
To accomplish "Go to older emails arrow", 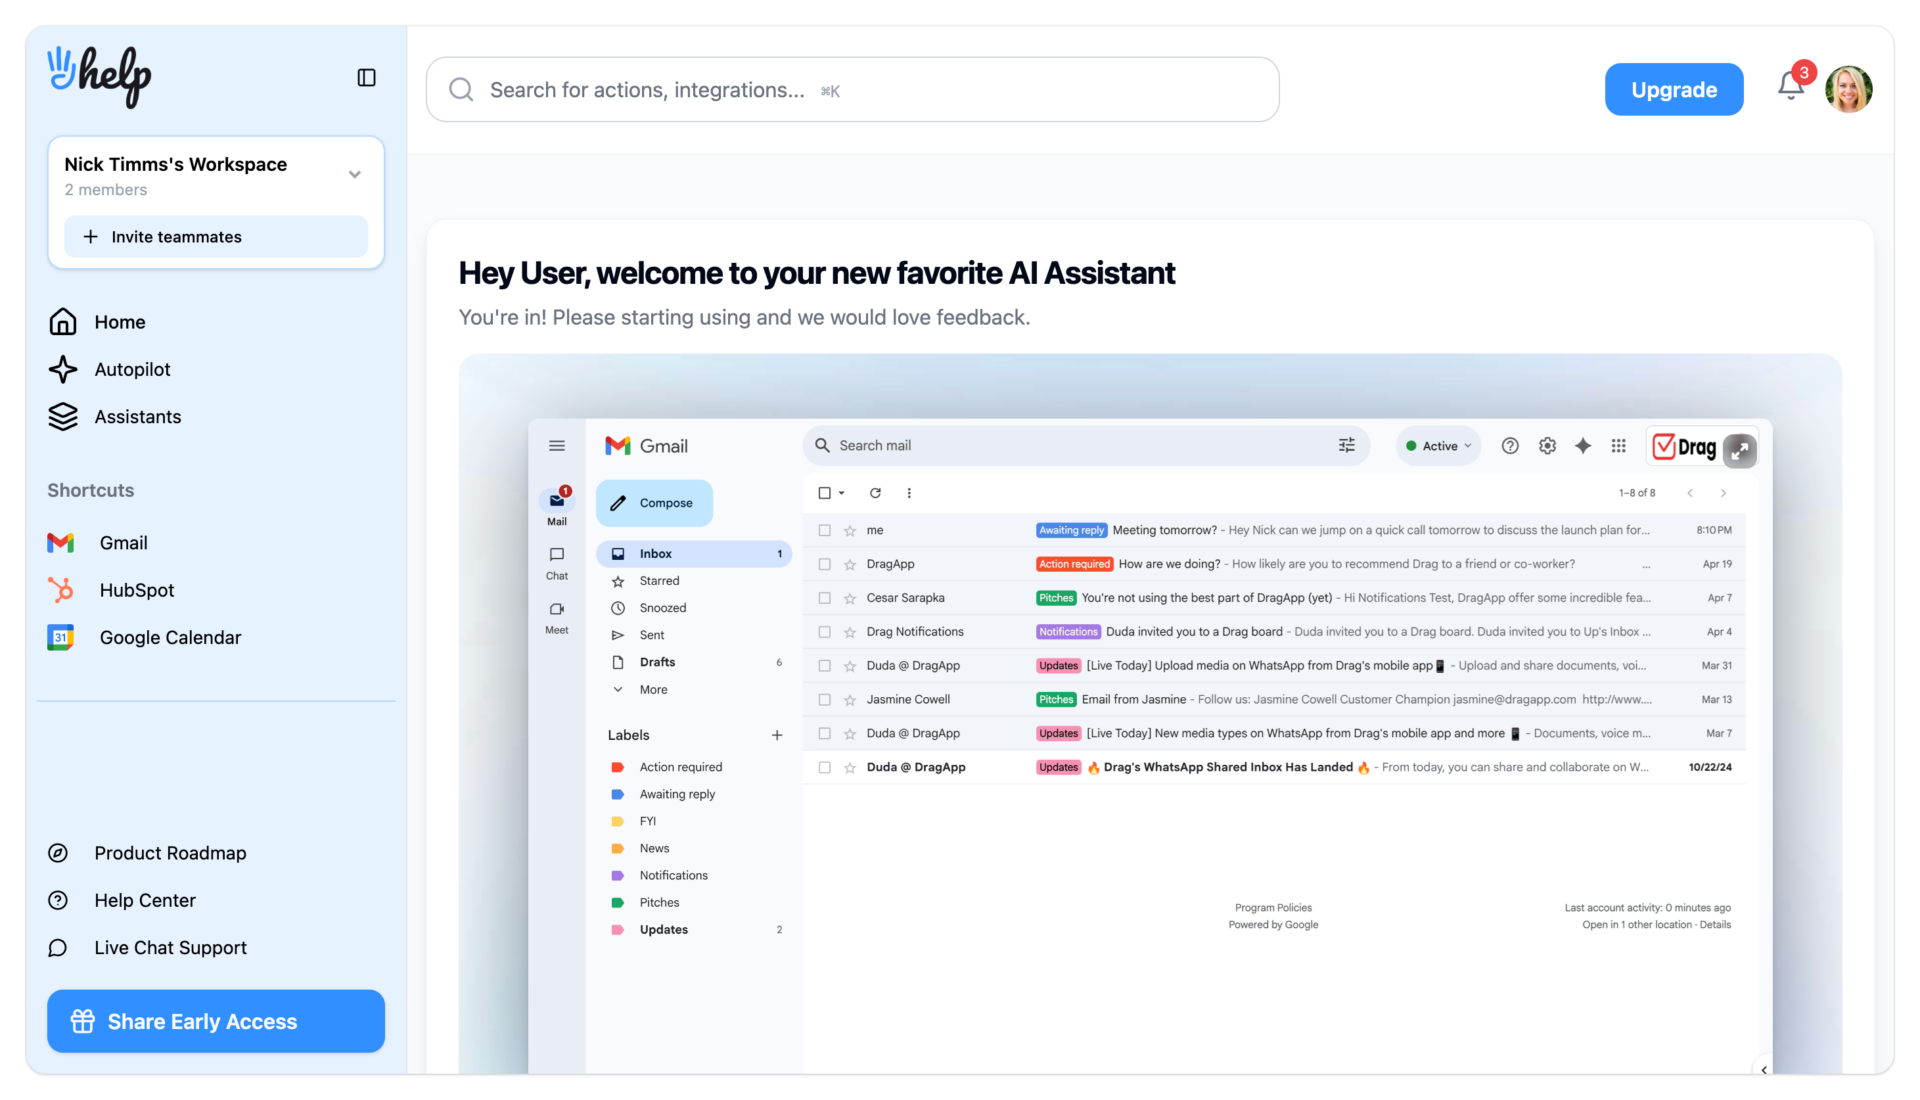I will 1723,493.
